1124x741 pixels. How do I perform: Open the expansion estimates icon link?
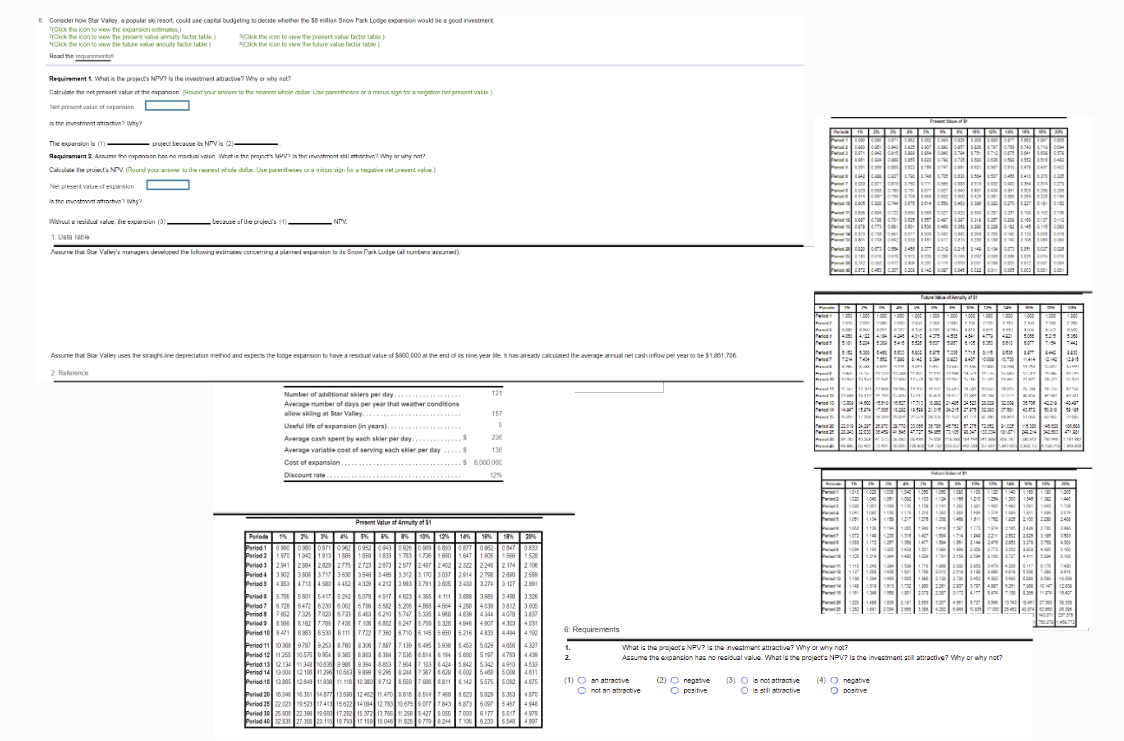(x=115, y=29)
